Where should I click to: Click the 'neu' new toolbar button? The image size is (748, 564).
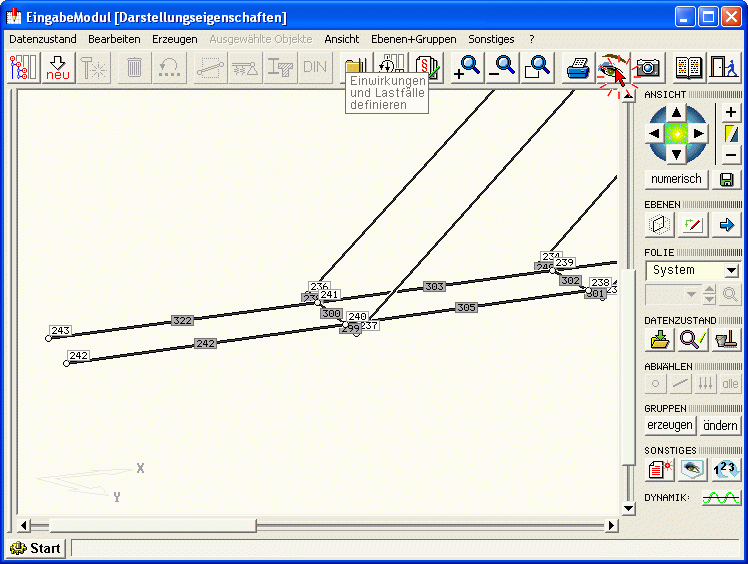58,67
